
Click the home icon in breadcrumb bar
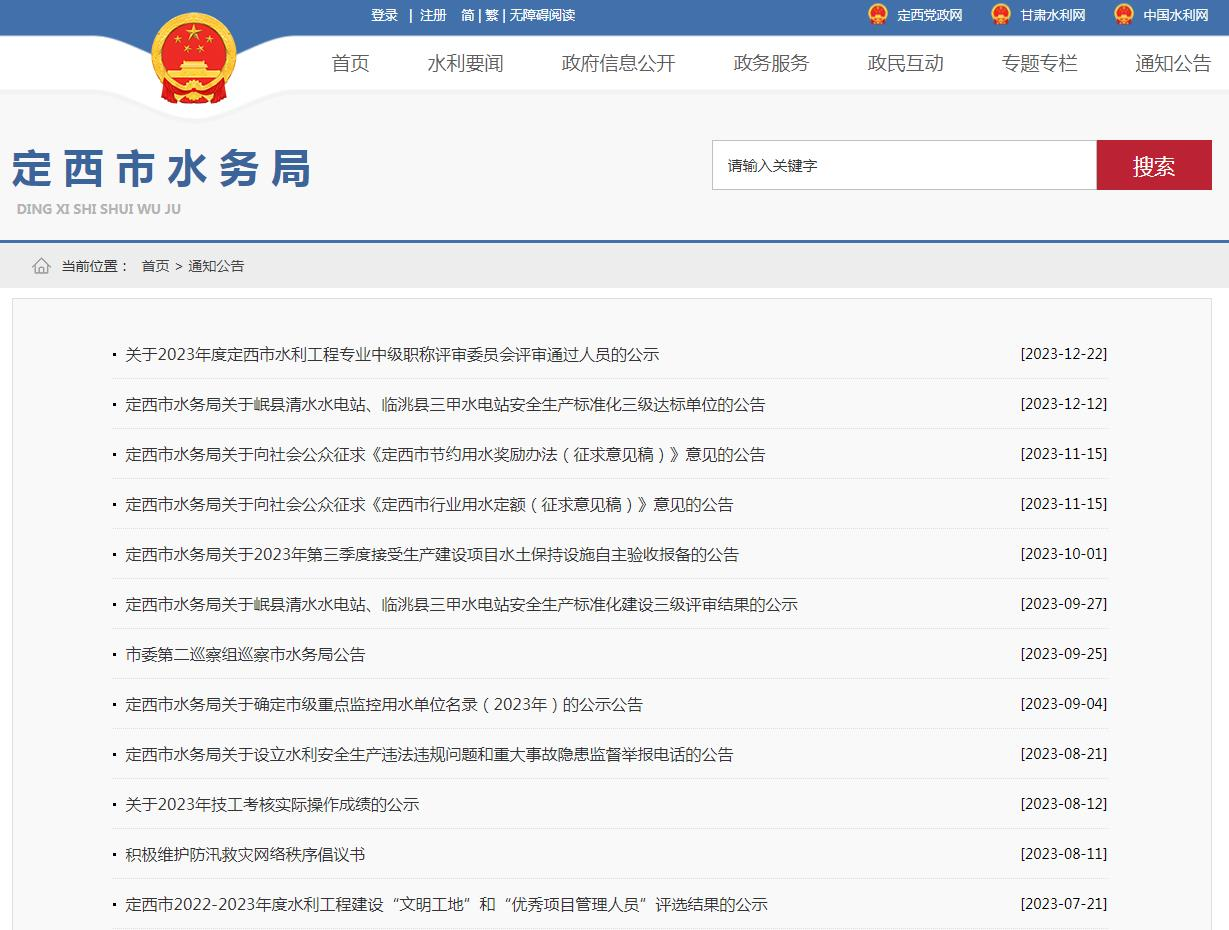(x=41, y=266)
